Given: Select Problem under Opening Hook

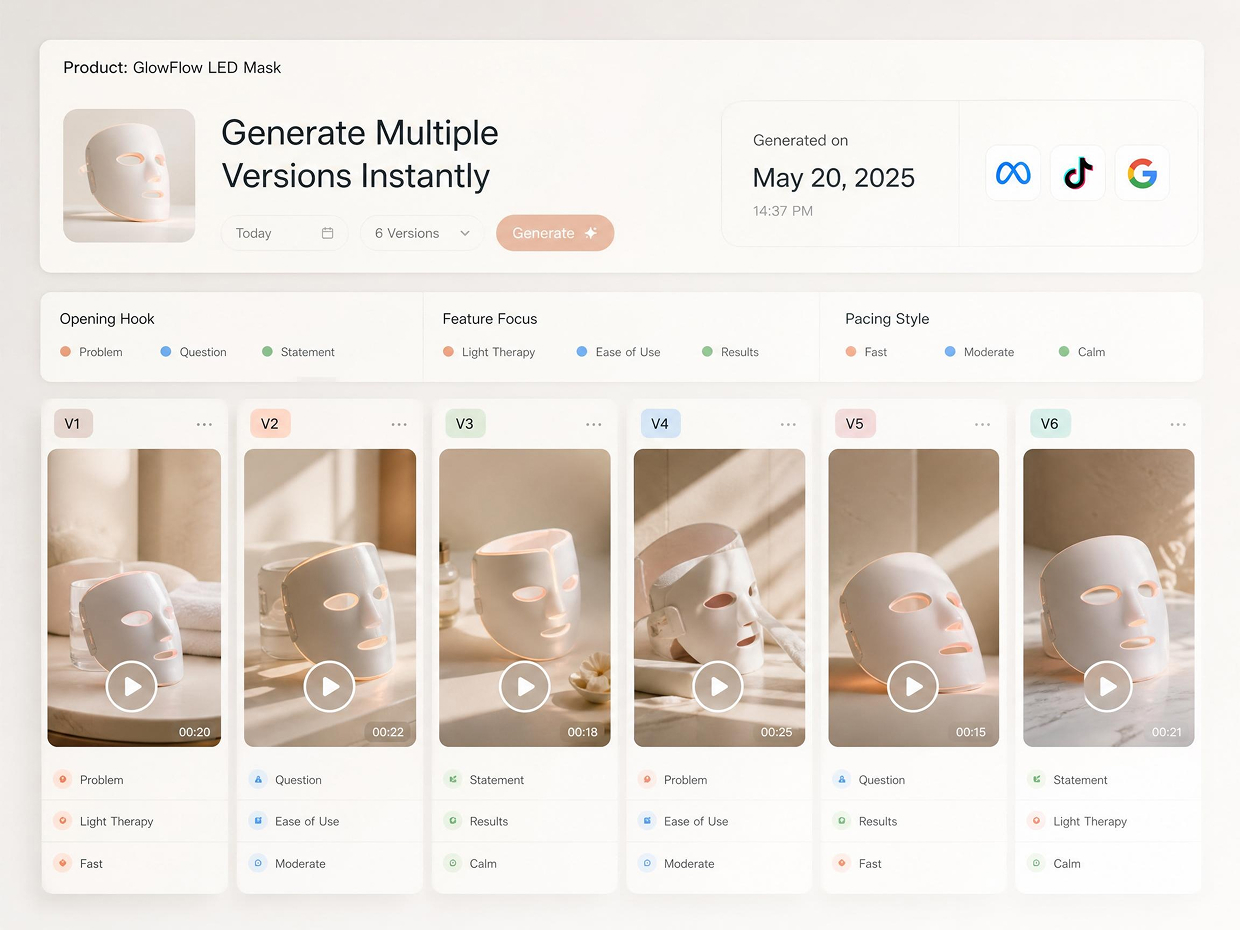Looking at the screenshot, I should (x=91, y=352).
